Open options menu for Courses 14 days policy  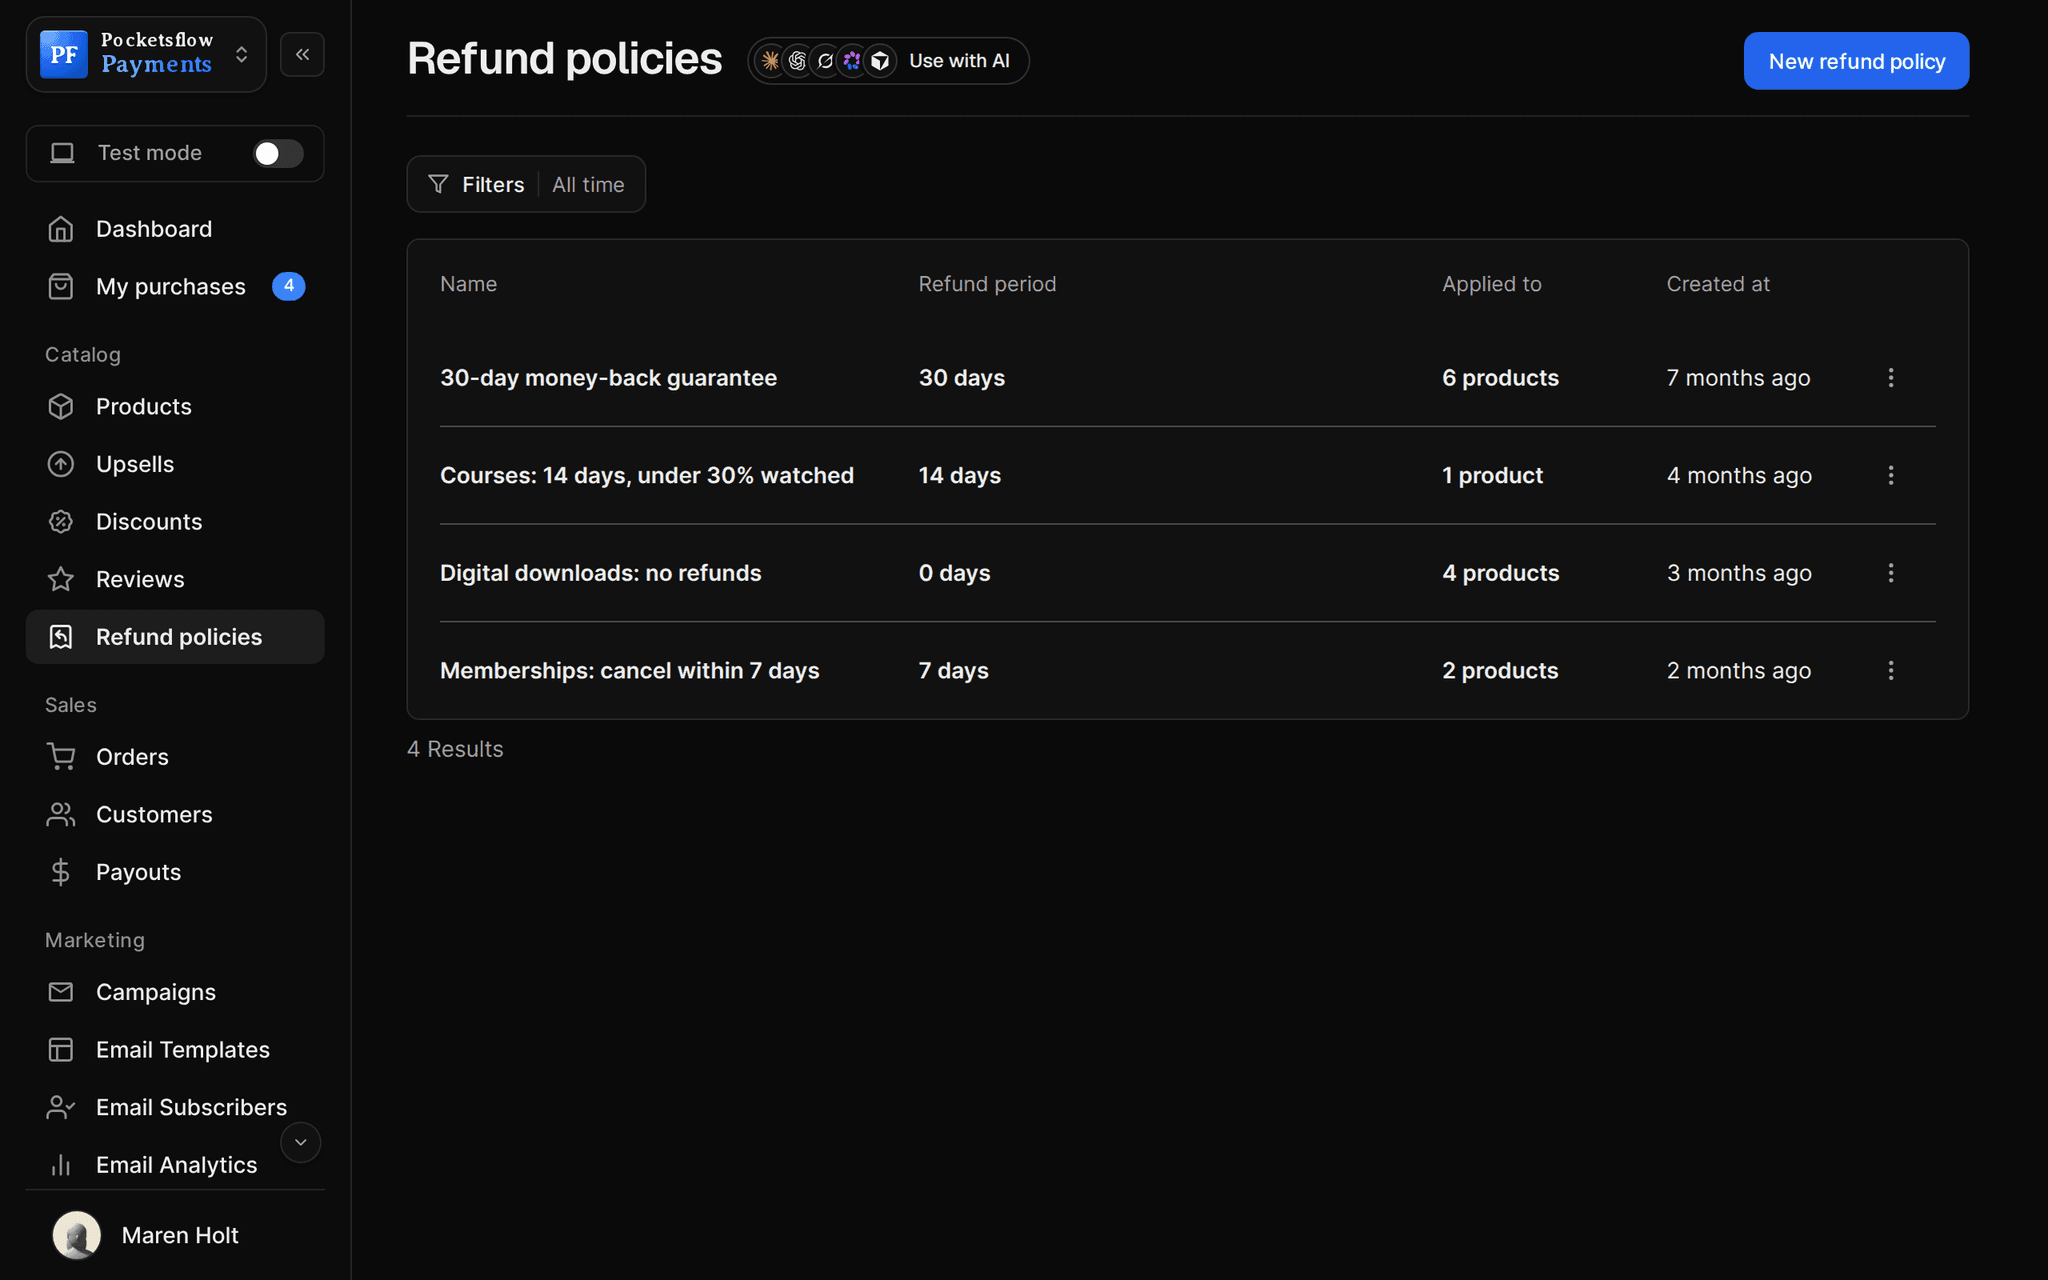click(x=1890, y=476)
